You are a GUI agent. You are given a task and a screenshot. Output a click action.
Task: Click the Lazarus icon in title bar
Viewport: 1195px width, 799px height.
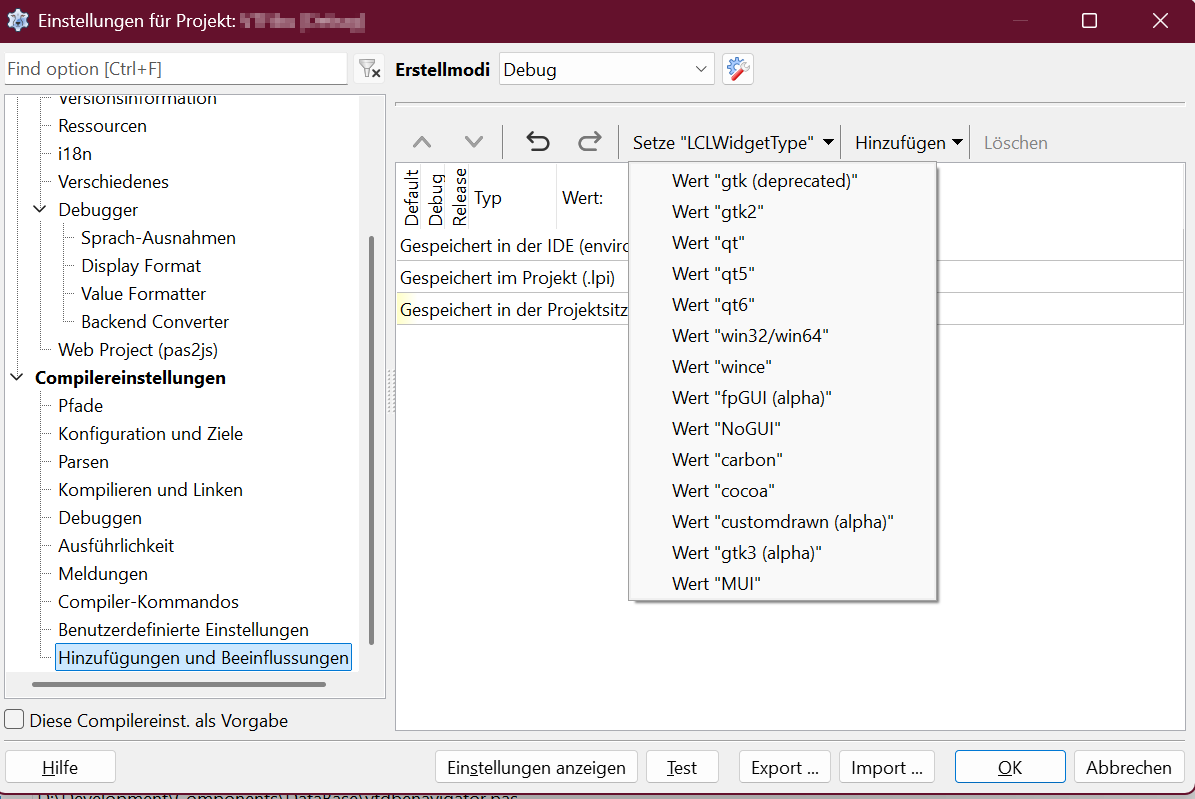click(x=18, y=21)
